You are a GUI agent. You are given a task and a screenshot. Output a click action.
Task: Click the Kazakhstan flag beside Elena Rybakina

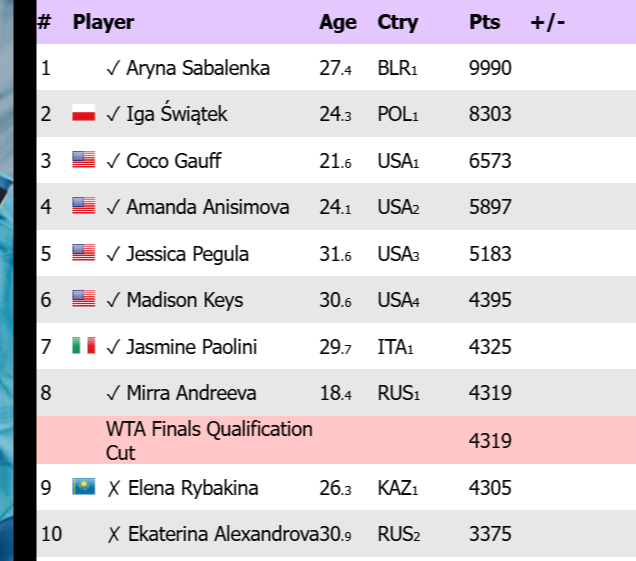pyautogui.click(x=83, y=487)
